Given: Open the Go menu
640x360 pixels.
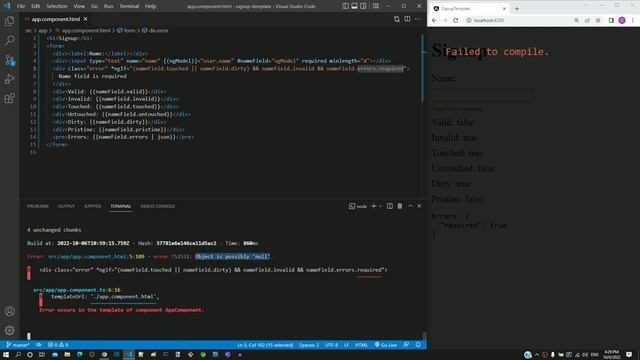Looking at the screenshot, I should [x=94, y=6].
